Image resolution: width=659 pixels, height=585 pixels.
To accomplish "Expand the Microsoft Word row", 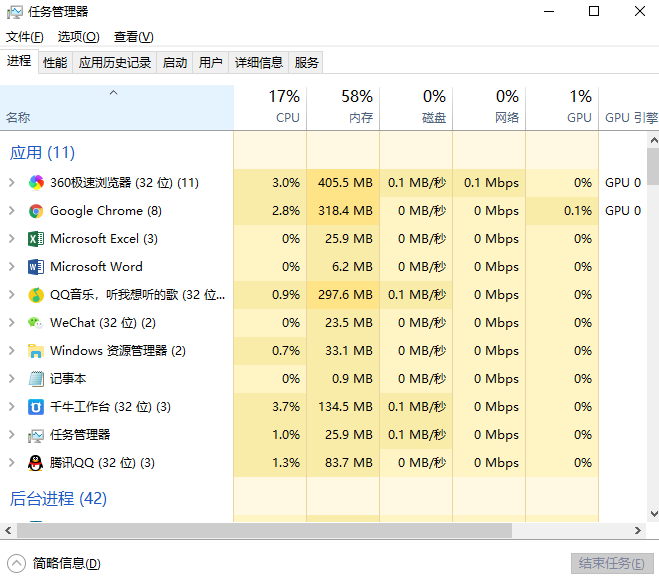I will (x=12, y=267).
